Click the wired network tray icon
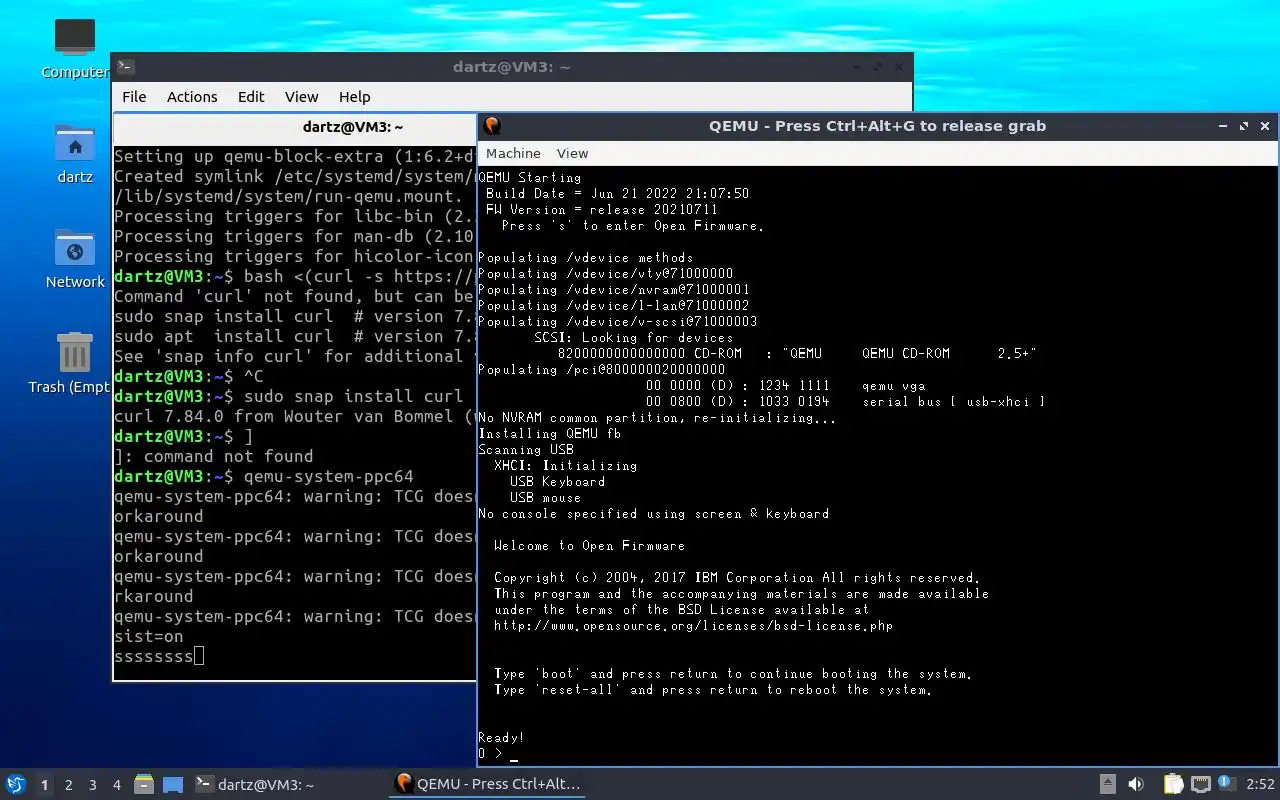1280x800 pixels. (x=1201, y=784)
